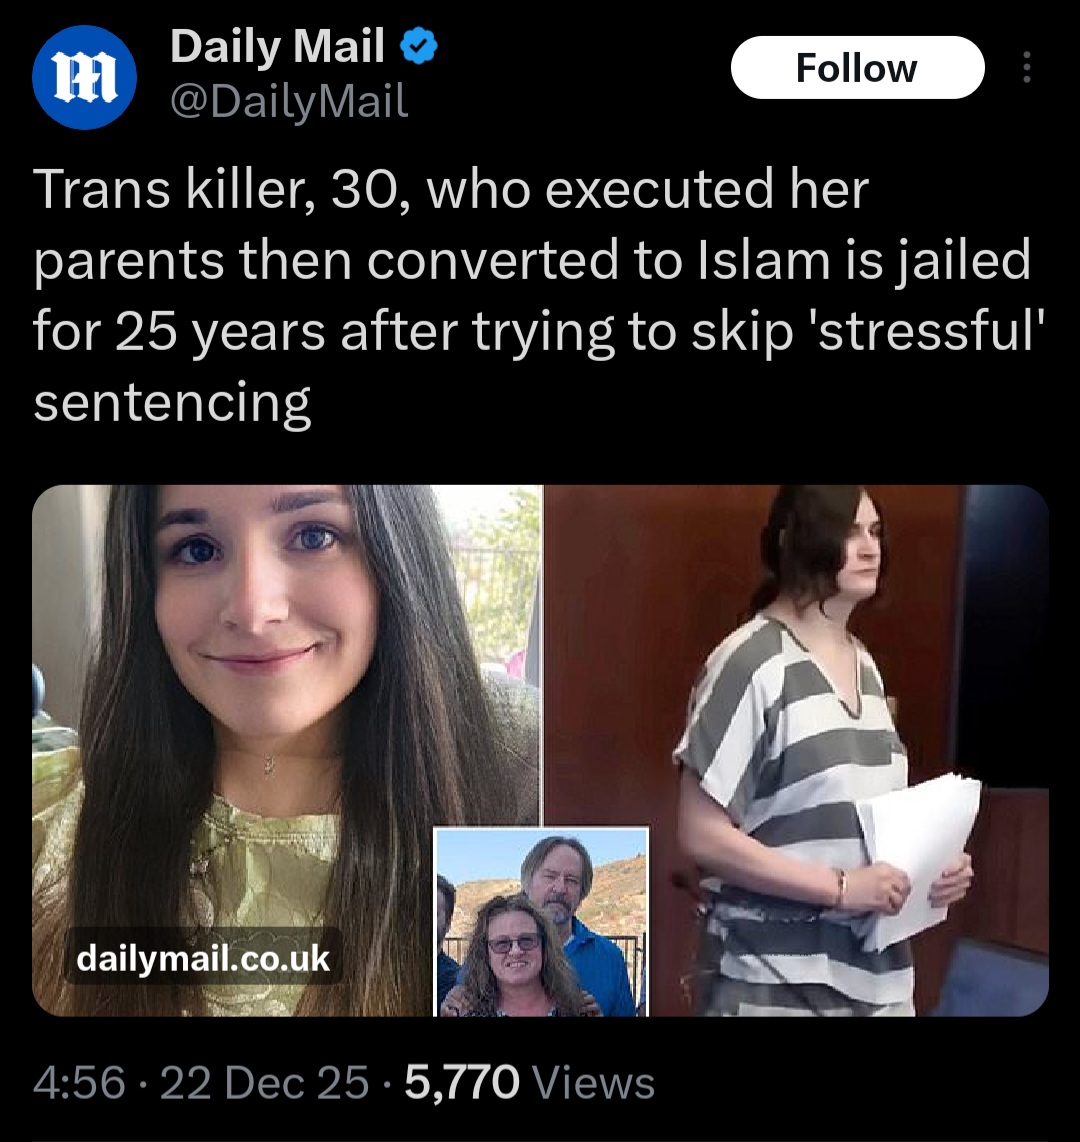The height and width of the screenshot is (1142, 1080).
Task: Click the blue verified checkmark badge
Action: (419, 47)
